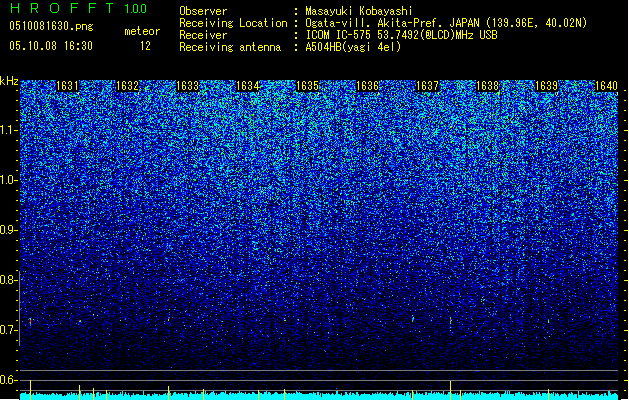Click the 1635 time marker label
This screenshot has width=629, height=400.
coord(307,86)
